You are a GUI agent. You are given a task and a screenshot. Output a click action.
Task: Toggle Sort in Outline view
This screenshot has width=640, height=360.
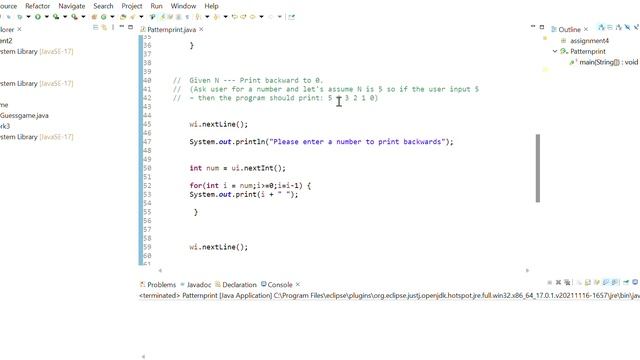pyautogui.click(x=618, y=27)
